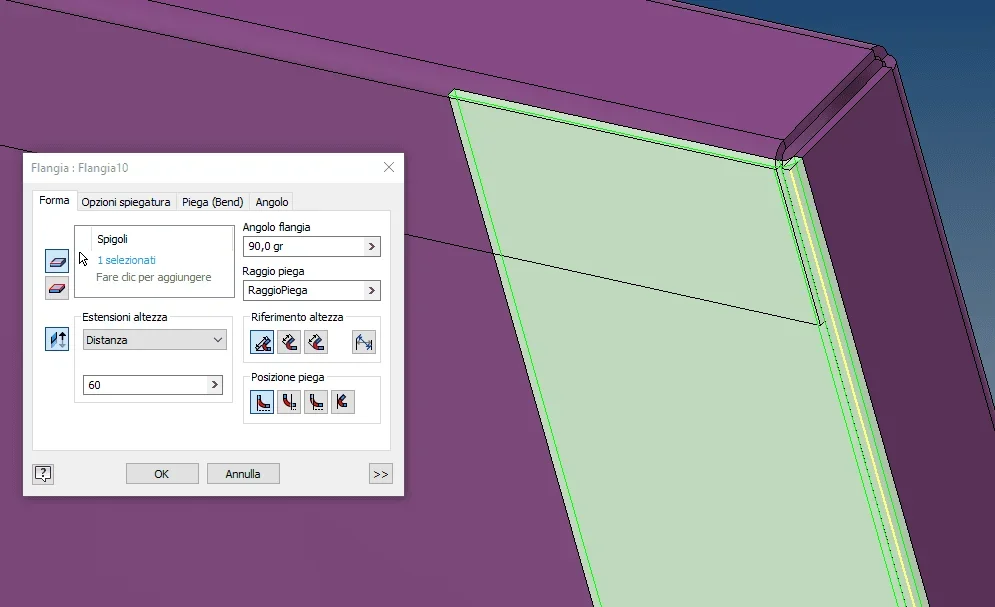995x607 pixels.
Task: Switch to the Angolo tab
Action: (x=272, y=202)
